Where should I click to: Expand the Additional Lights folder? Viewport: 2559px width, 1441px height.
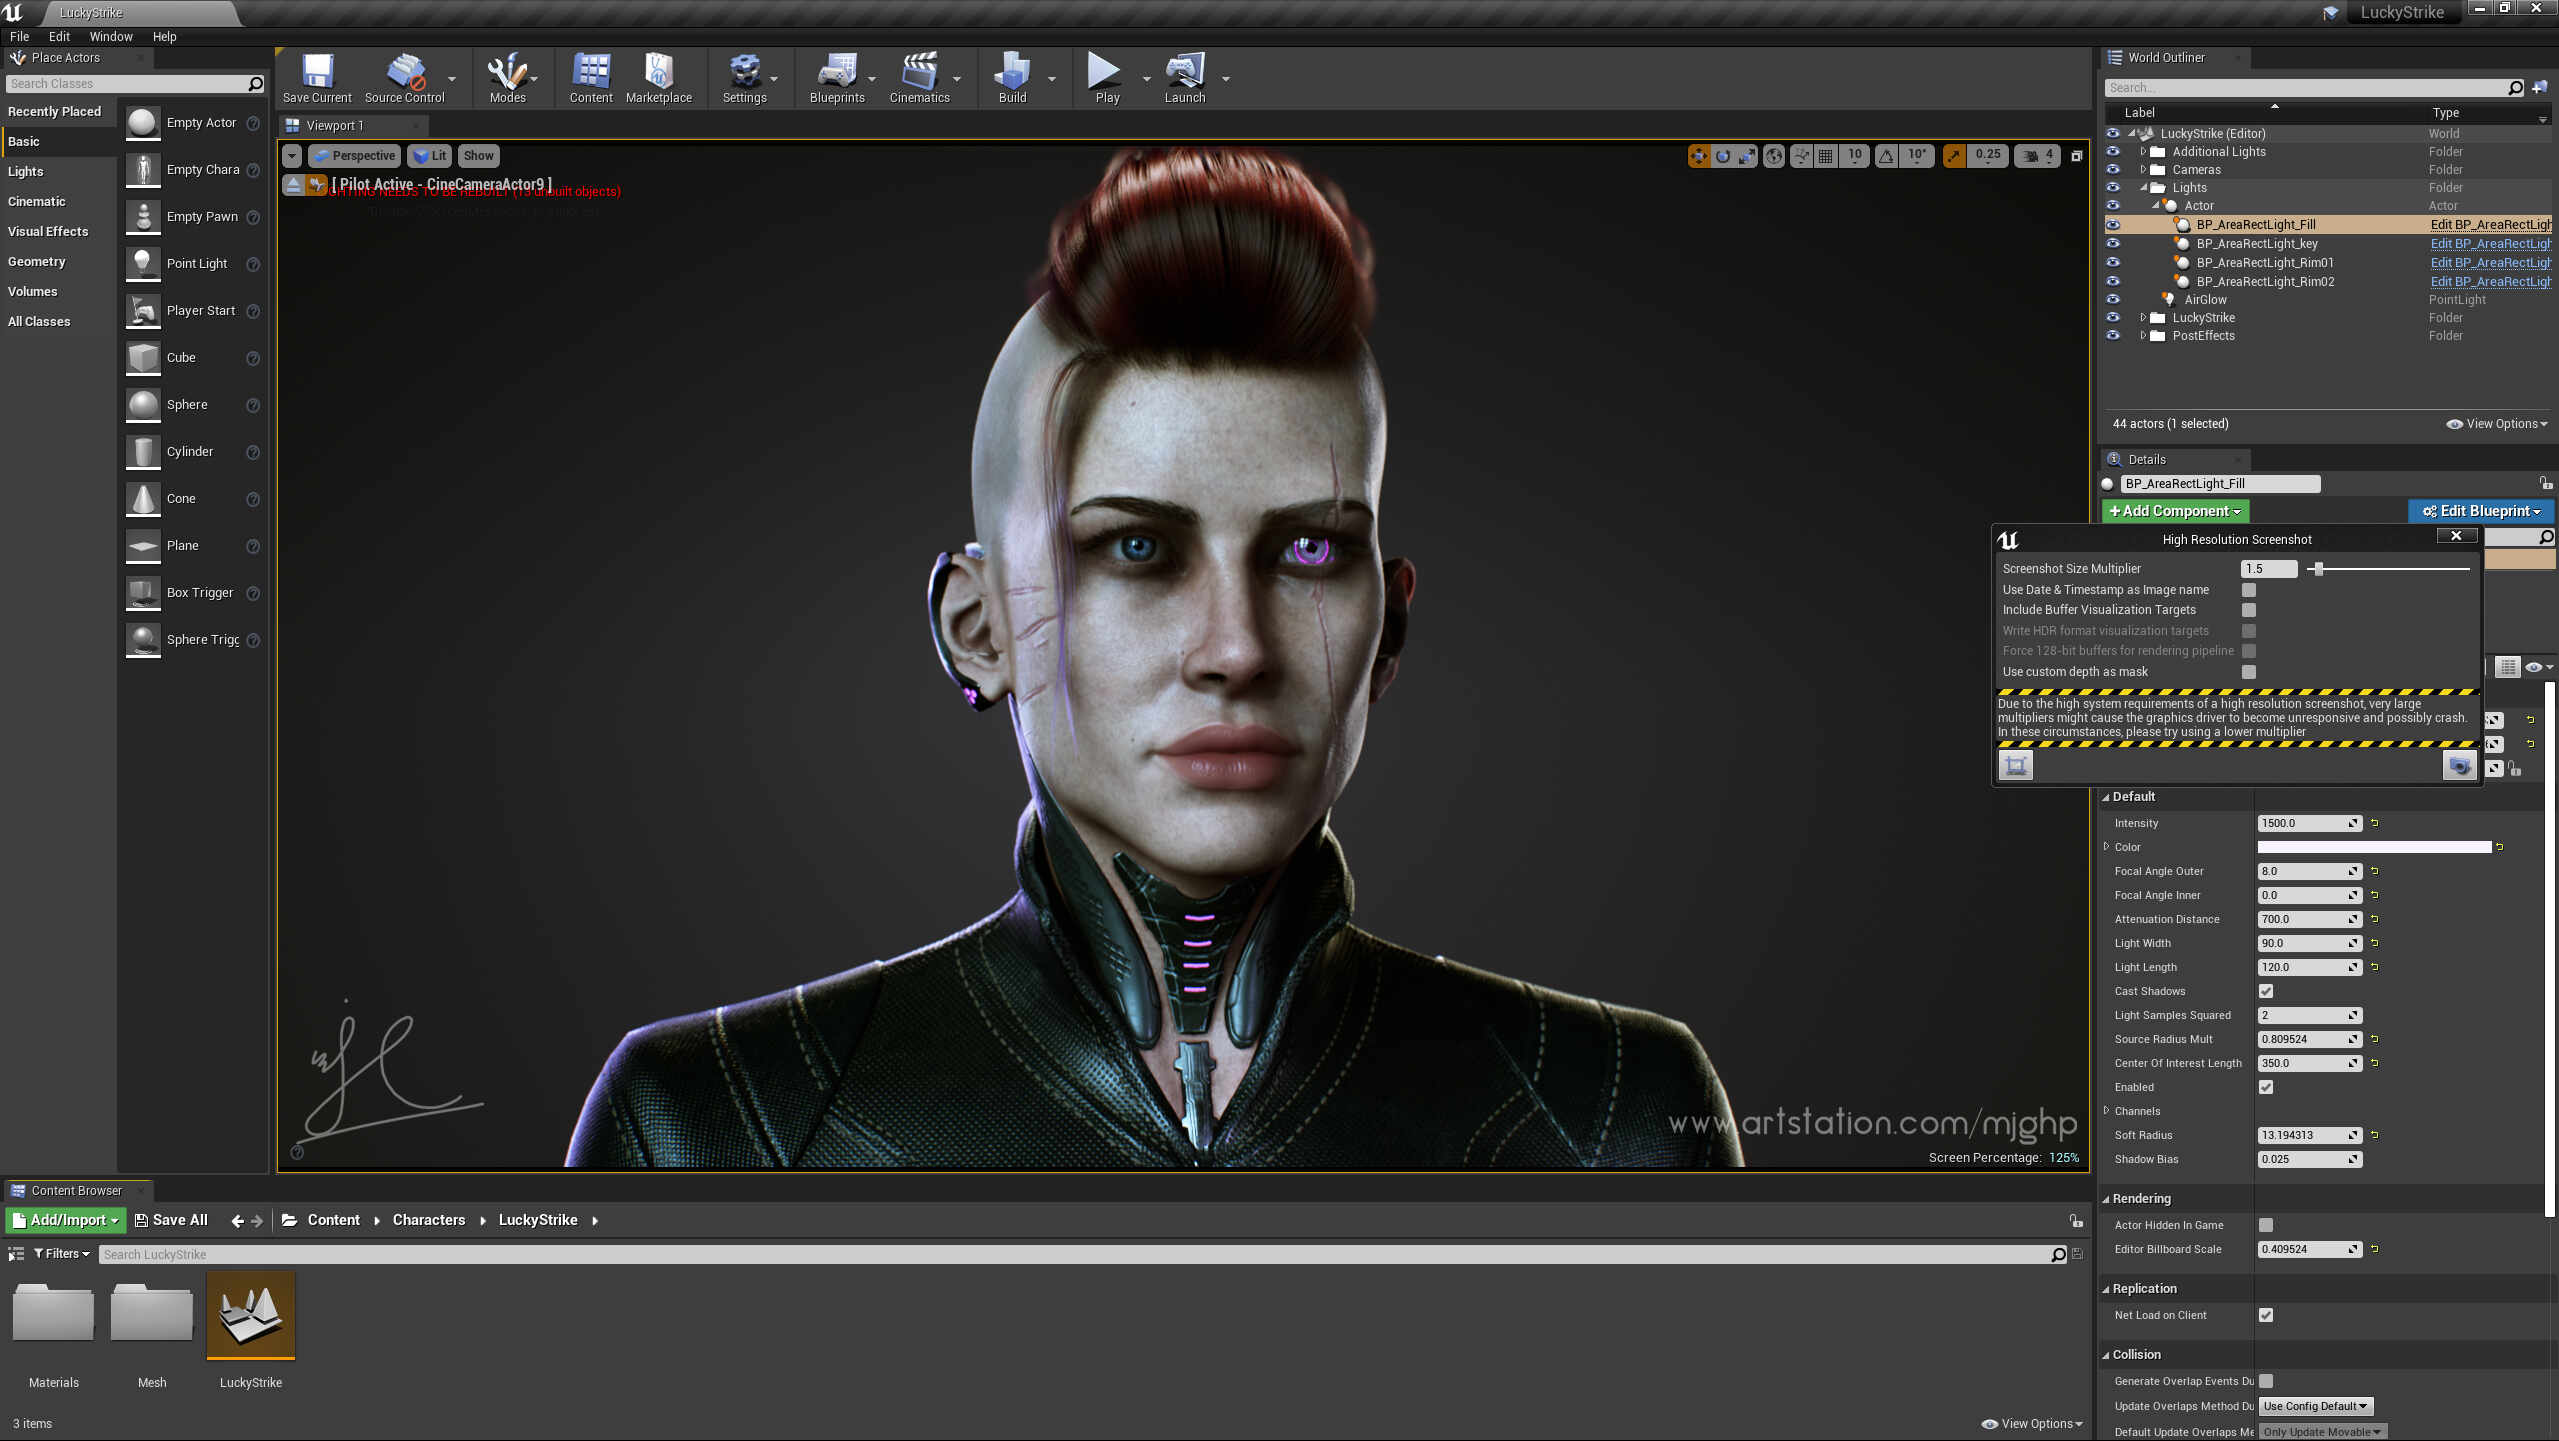click(2142, 152)
